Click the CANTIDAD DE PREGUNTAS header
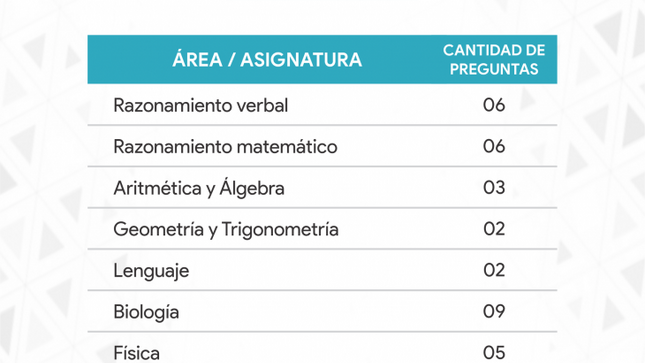Image resolution: width=645 pixels, height=363 pixels. [494, 60]
